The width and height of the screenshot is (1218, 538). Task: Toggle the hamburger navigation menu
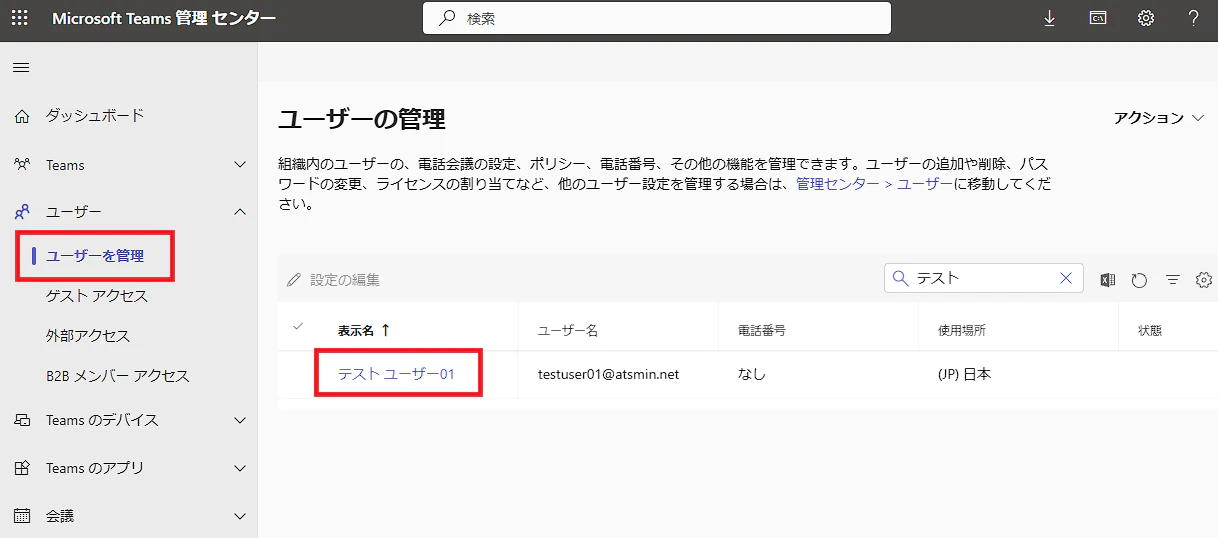click(x=21, y=68)
